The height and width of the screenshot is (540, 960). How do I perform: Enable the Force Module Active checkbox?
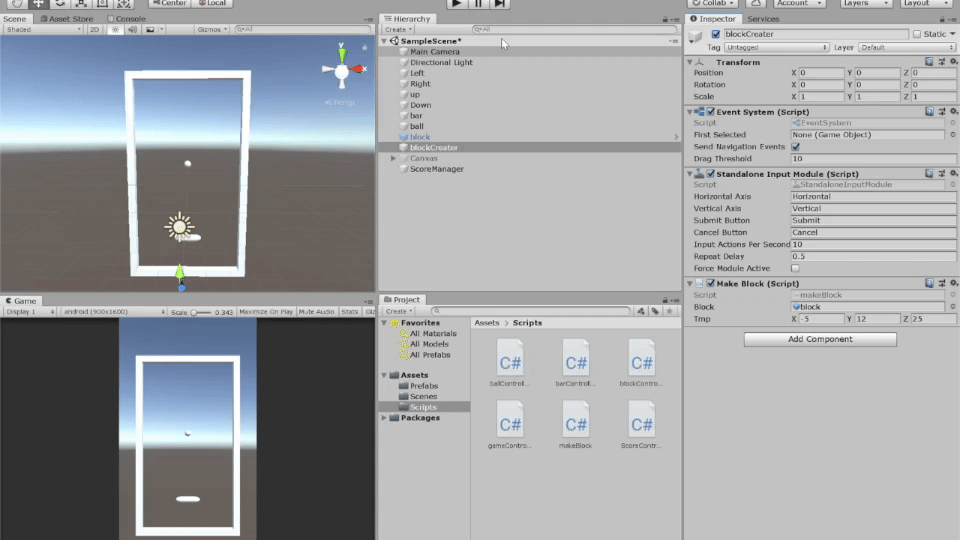pos(795,268)
